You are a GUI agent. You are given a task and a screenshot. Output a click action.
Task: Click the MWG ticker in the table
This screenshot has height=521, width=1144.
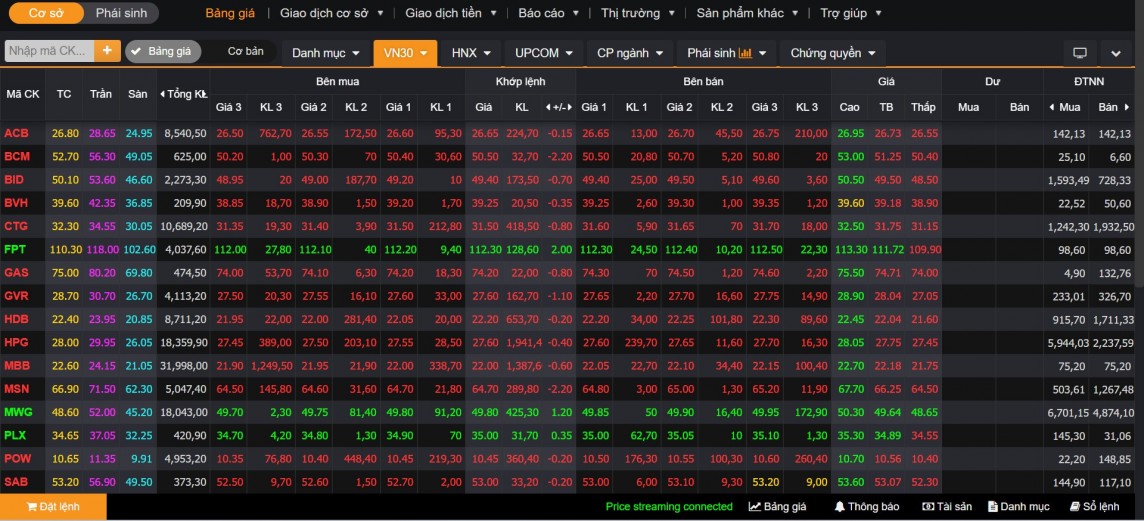coord(18,412)
